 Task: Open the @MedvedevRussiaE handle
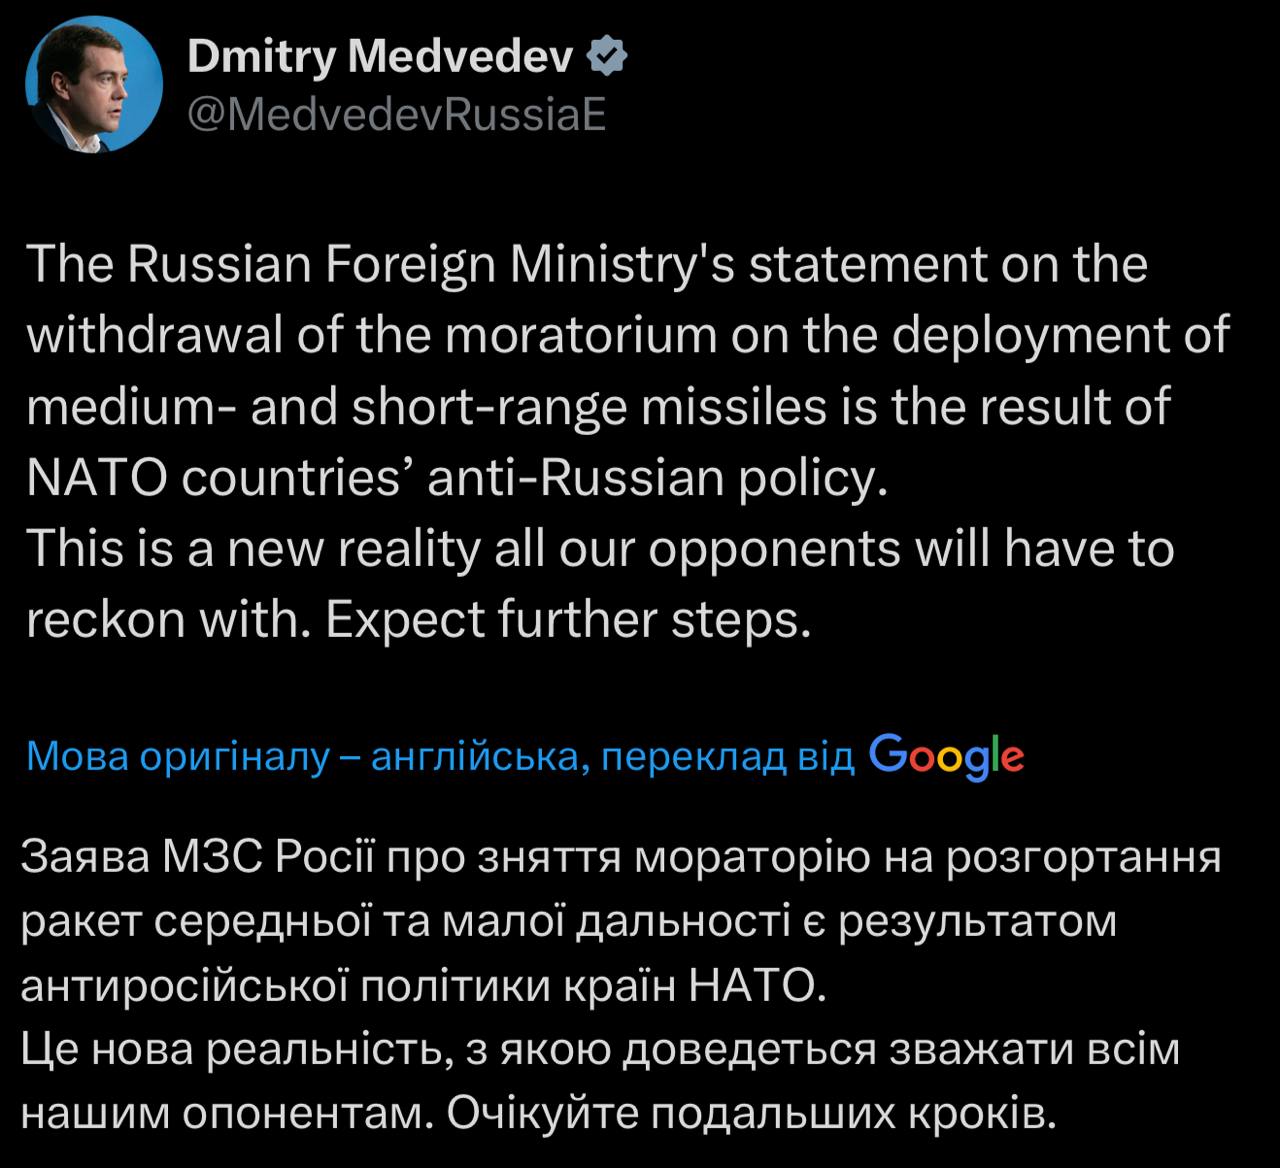point(397,116)
